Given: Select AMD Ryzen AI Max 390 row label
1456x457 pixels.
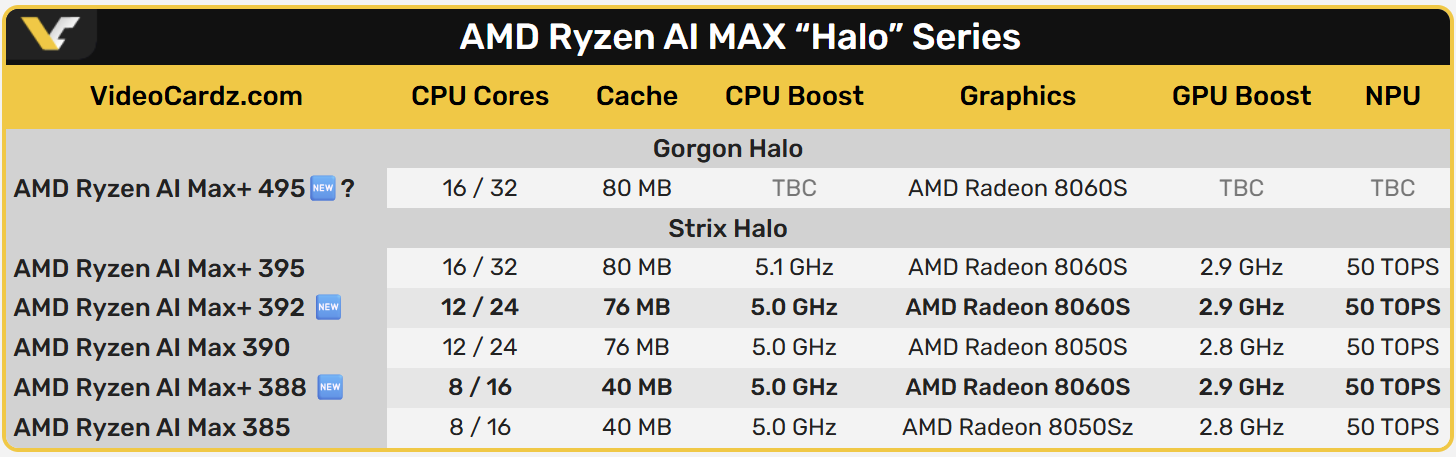Looking at the screenshot, I should [152, 348].
